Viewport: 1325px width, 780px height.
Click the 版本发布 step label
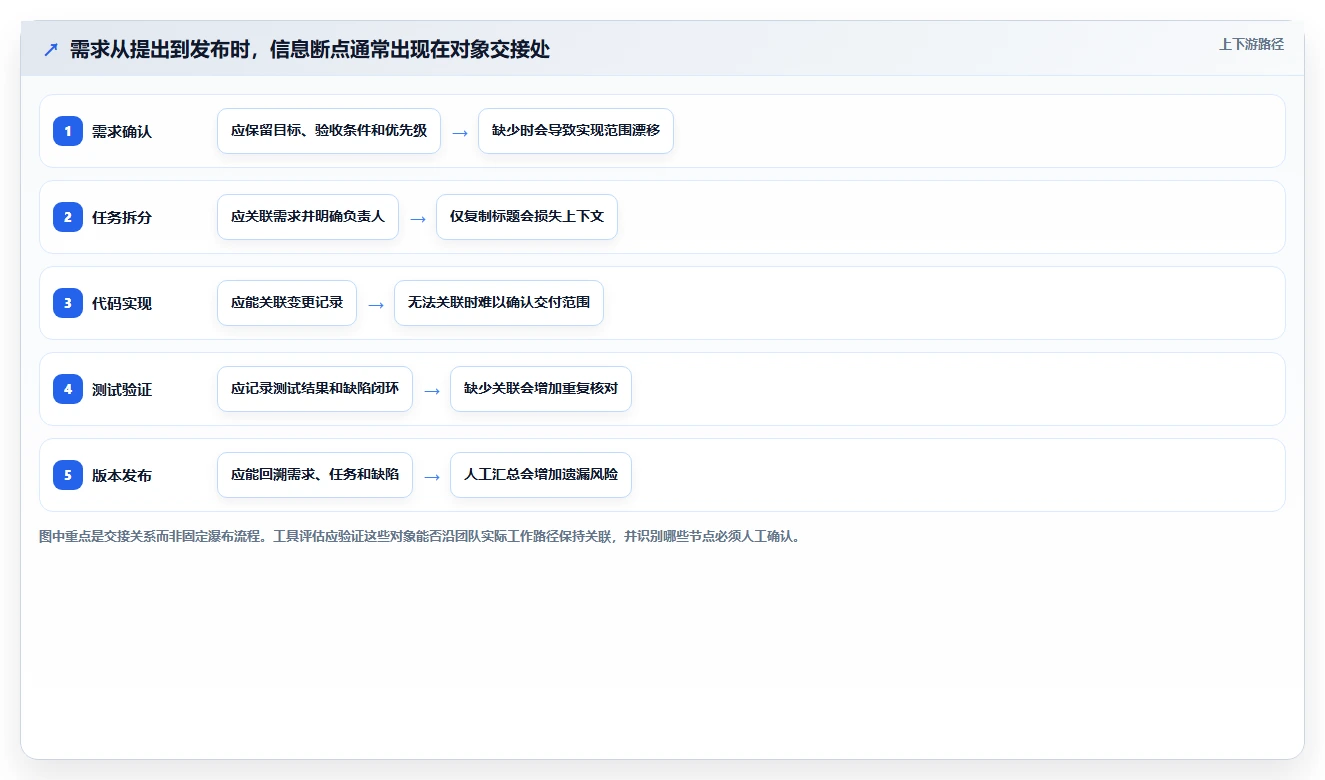click(x=122, y=475)
